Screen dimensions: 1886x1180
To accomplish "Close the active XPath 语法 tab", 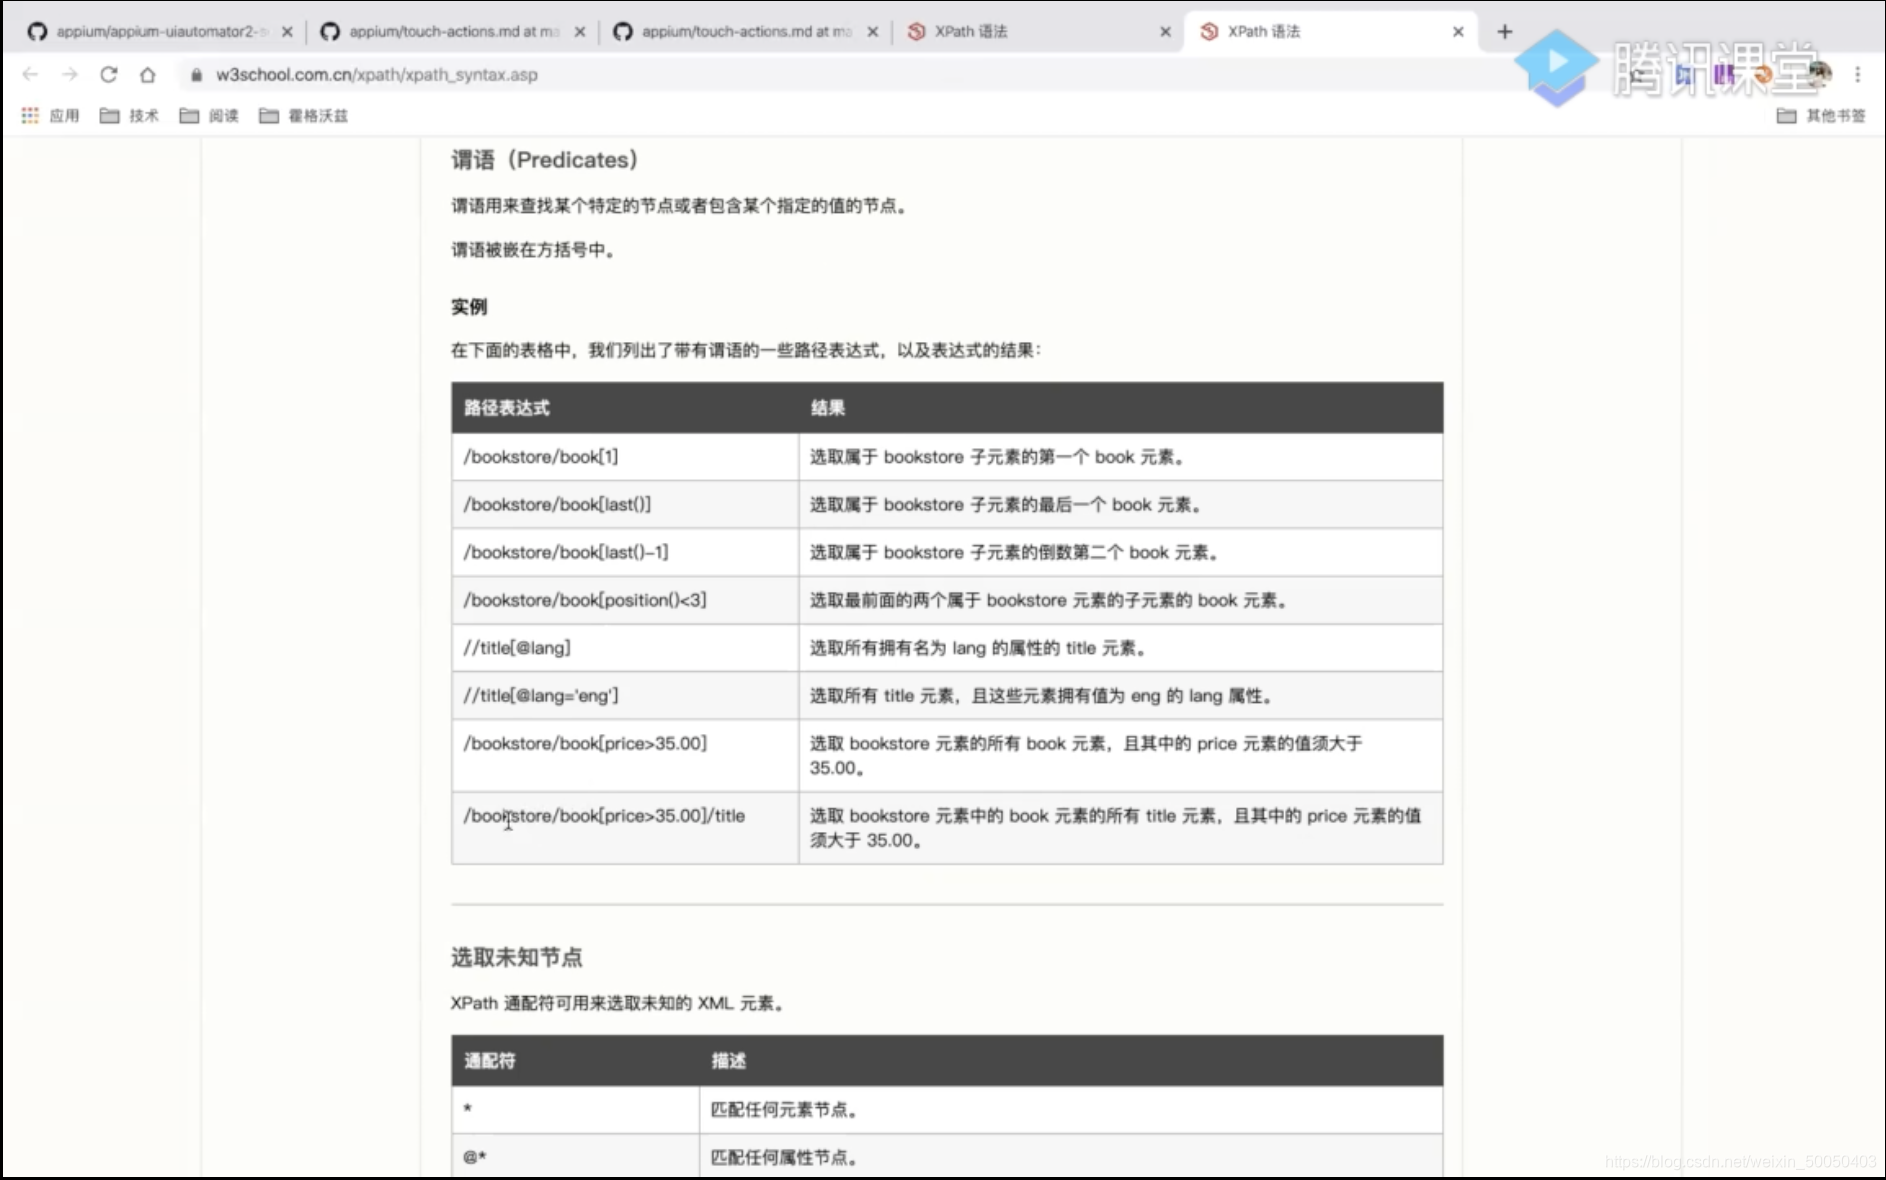I will tap(1458, 31).
